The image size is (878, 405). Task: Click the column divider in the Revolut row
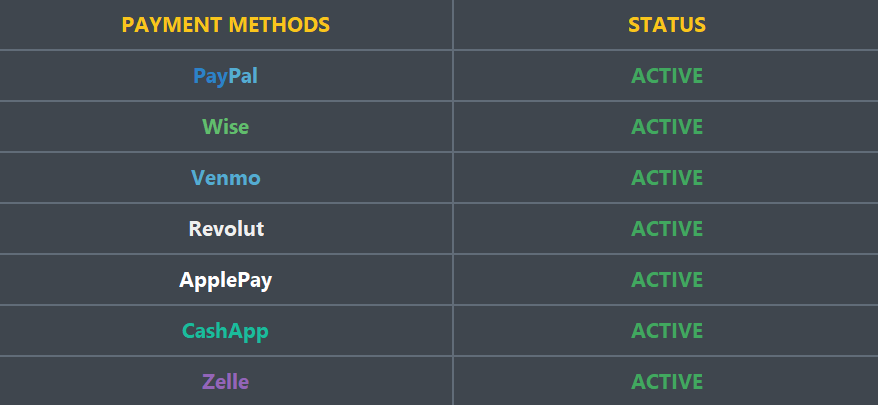click(453, 229)
